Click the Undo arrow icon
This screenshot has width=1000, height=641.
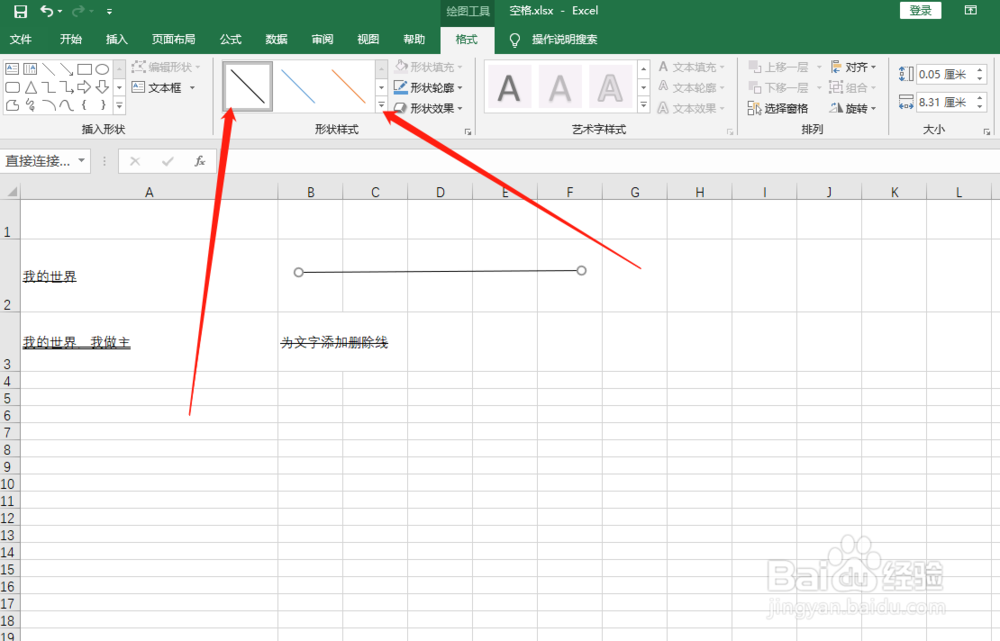(x=48, y=11)
